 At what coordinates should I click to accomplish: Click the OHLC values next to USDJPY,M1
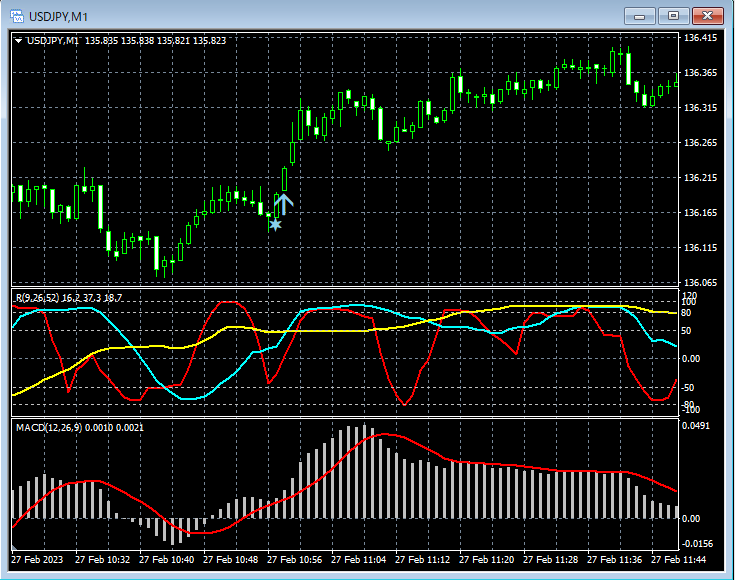(x=155, y=41)
